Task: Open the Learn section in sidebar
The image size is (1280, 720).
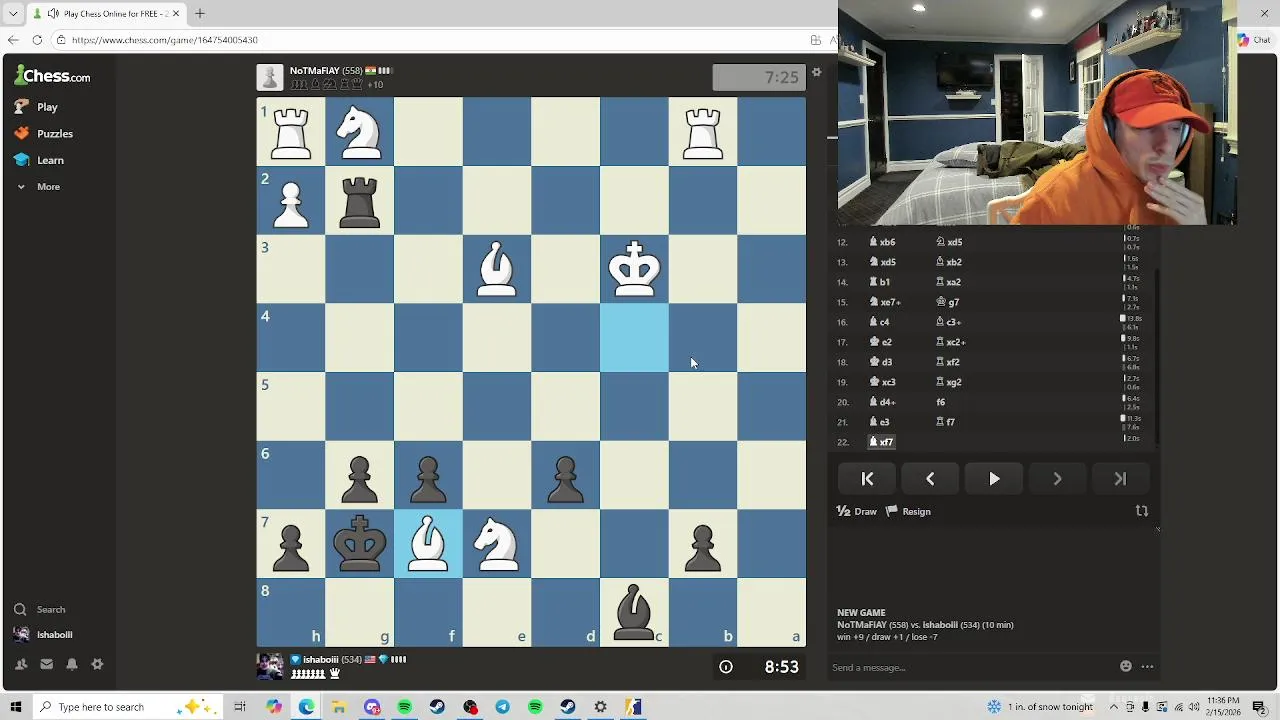Action: click(x=40, y=160)
